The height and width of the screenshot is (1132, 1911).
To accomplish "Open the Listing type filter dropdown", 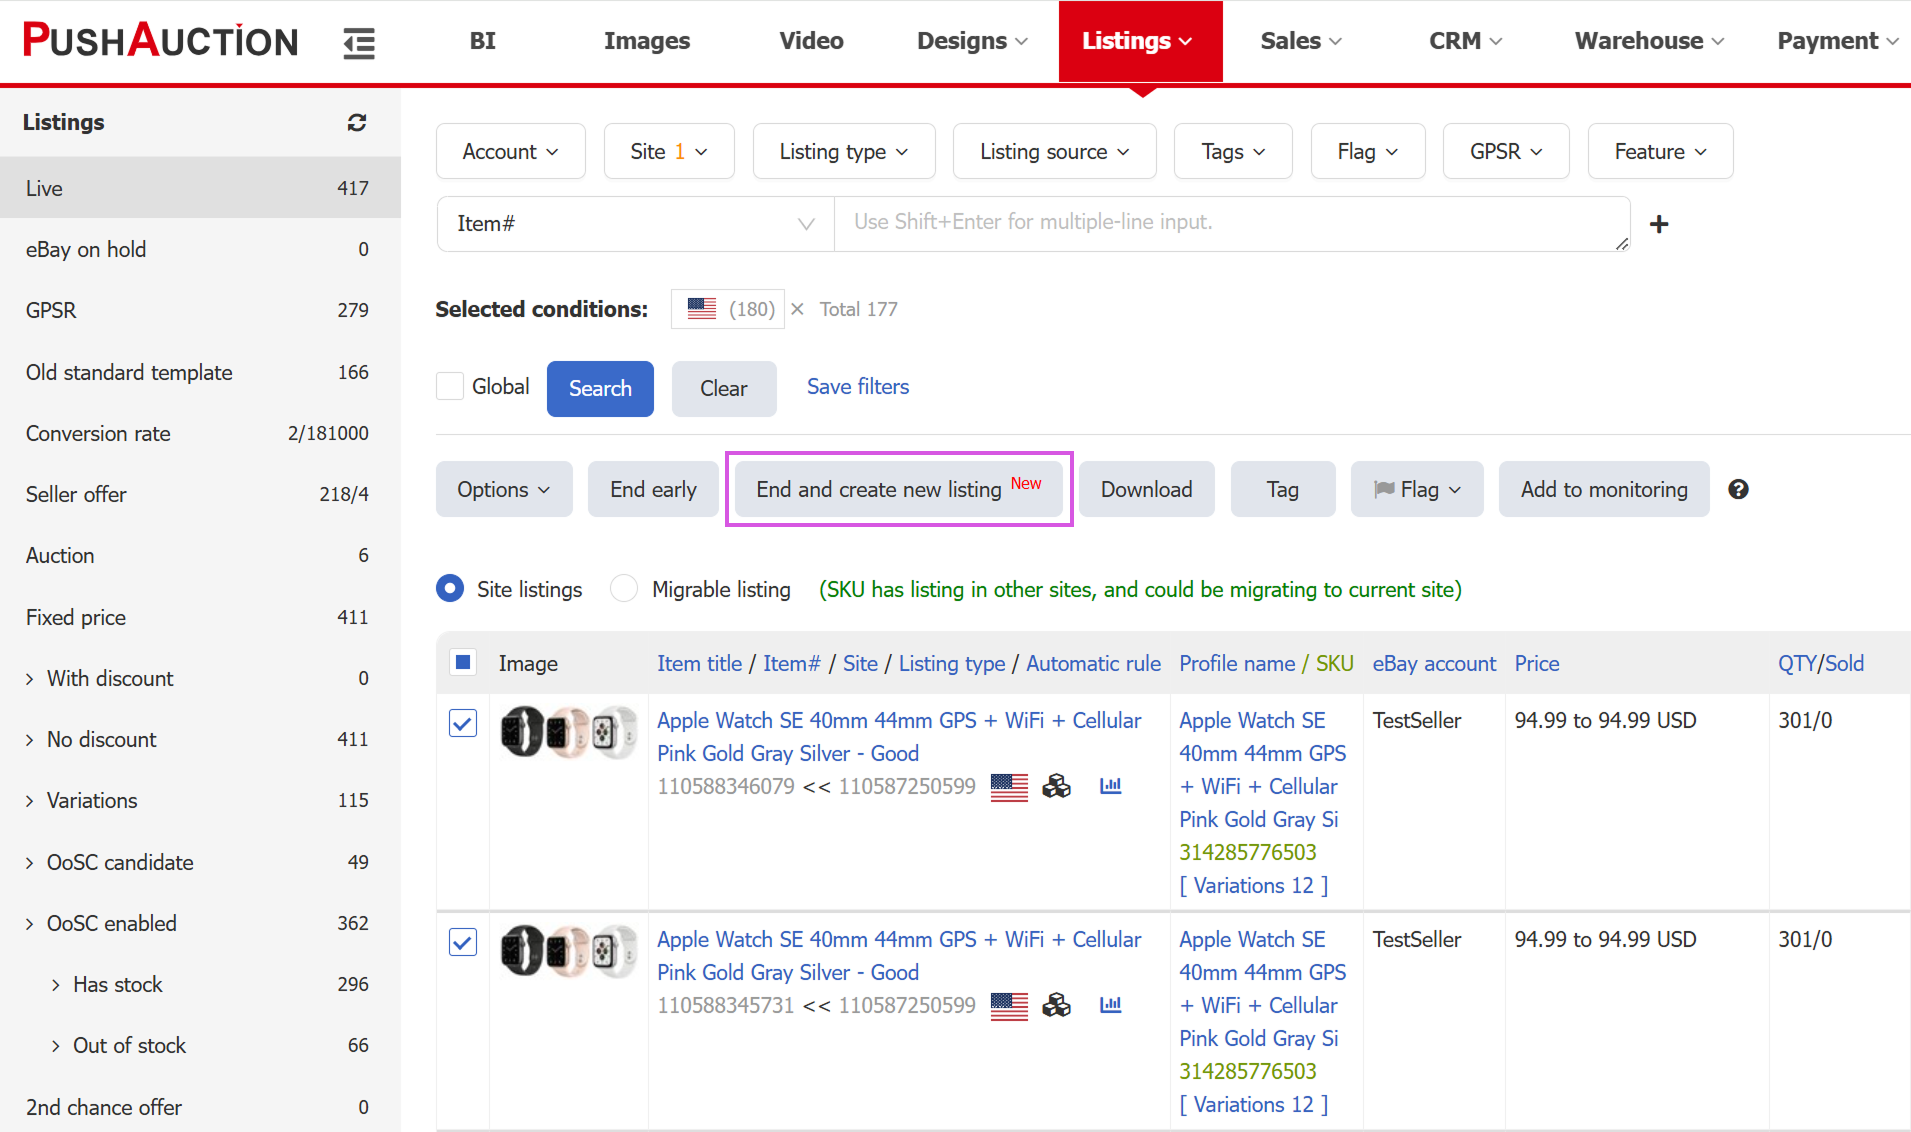I will click(x=843, y=151).
